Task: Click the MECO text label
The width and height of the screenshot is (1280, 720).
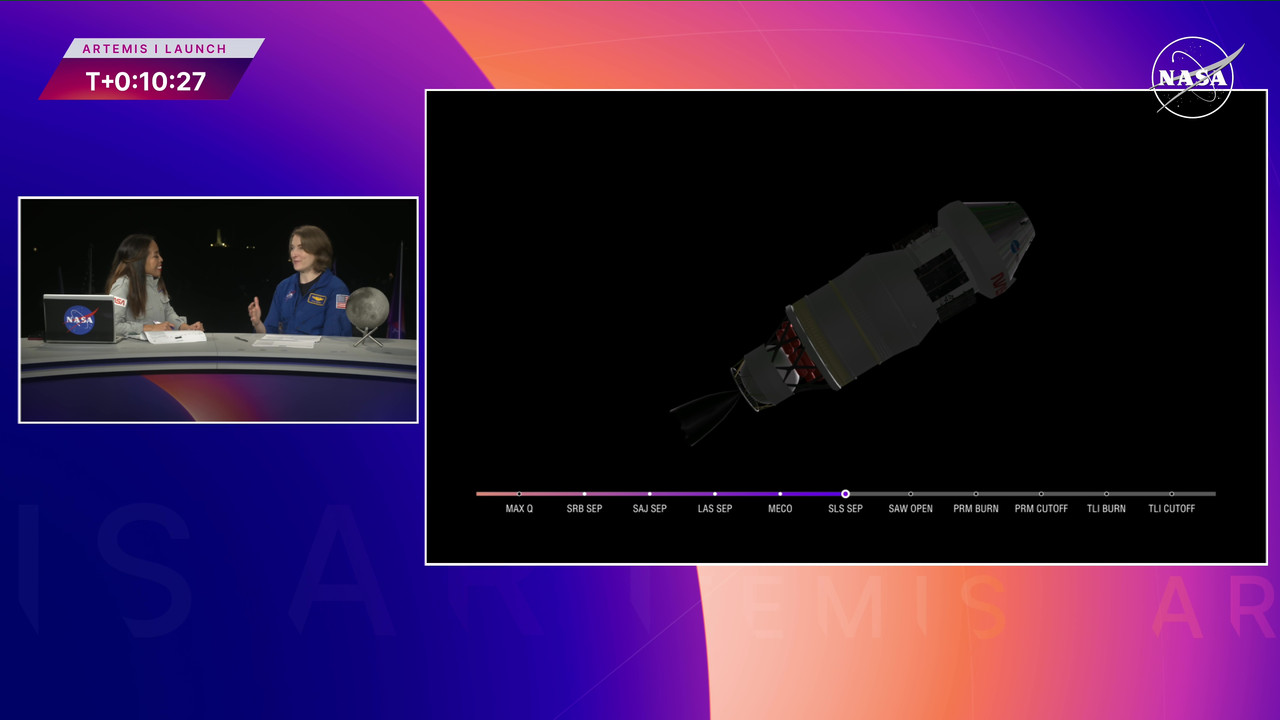Action: coord(780,508)
